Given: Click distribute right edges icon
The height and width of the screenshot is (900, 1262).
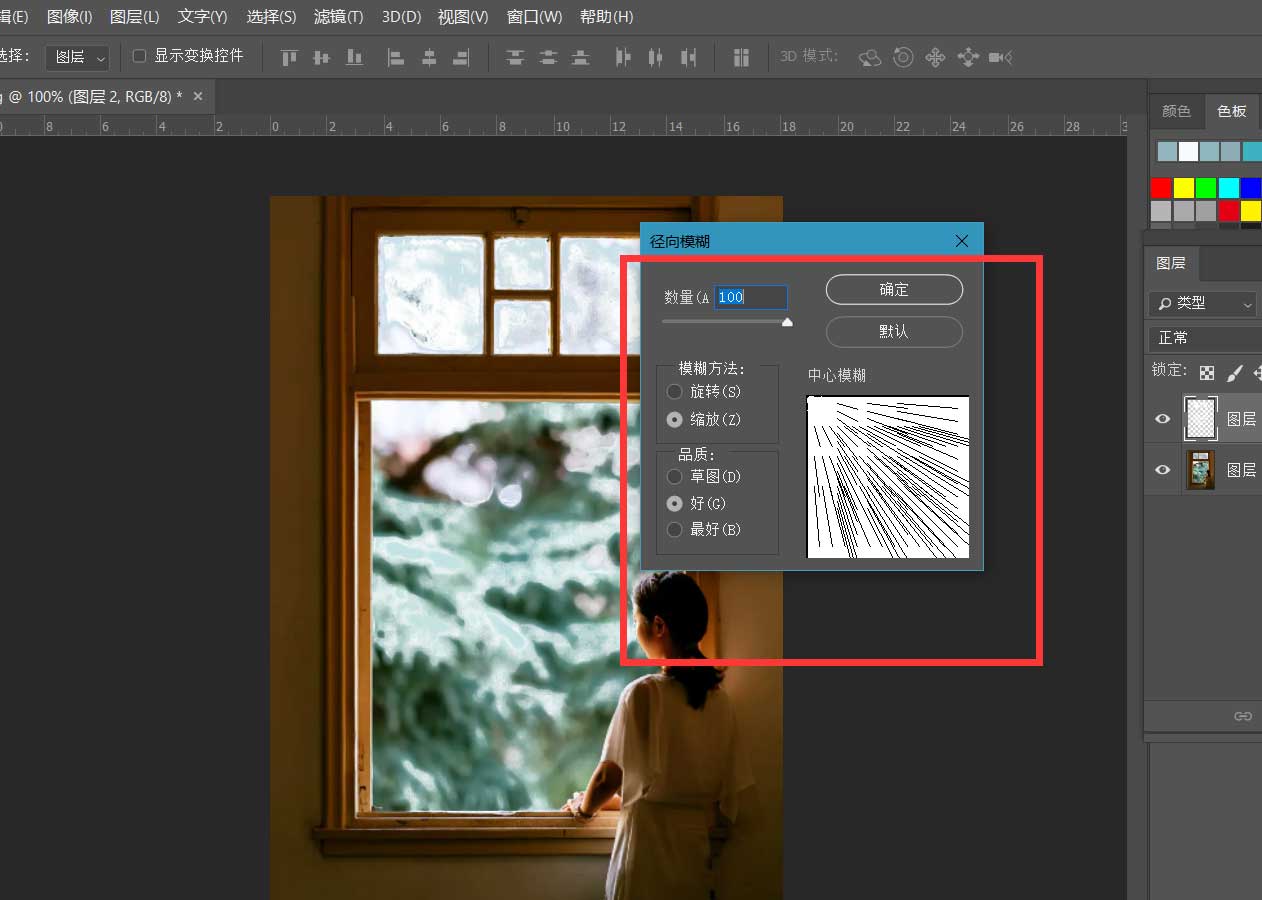Looking at the screenshot, I should pos(688,57).
